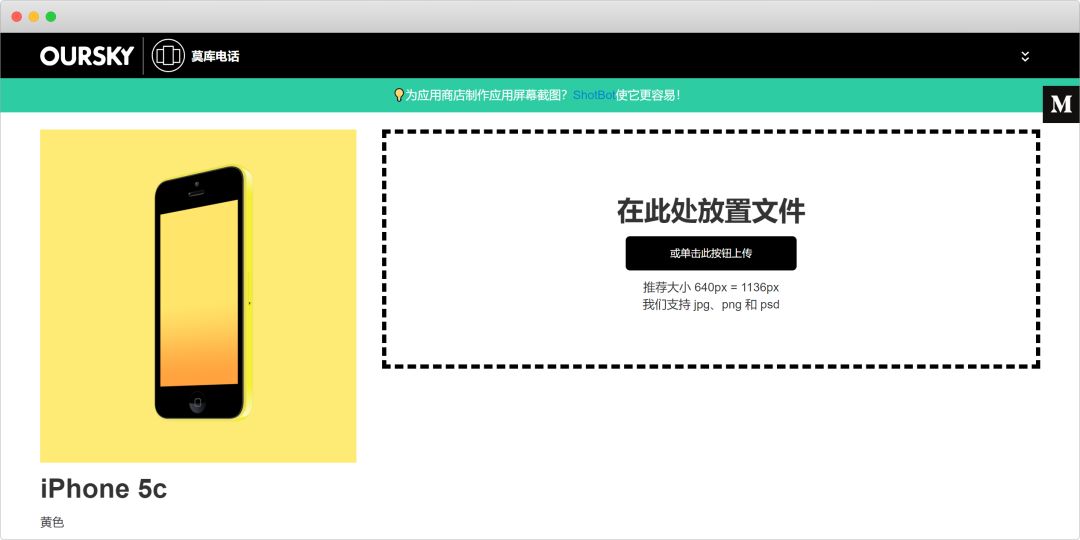
Task: Minimize the window with the yellow button
Action: coord(33,16)
